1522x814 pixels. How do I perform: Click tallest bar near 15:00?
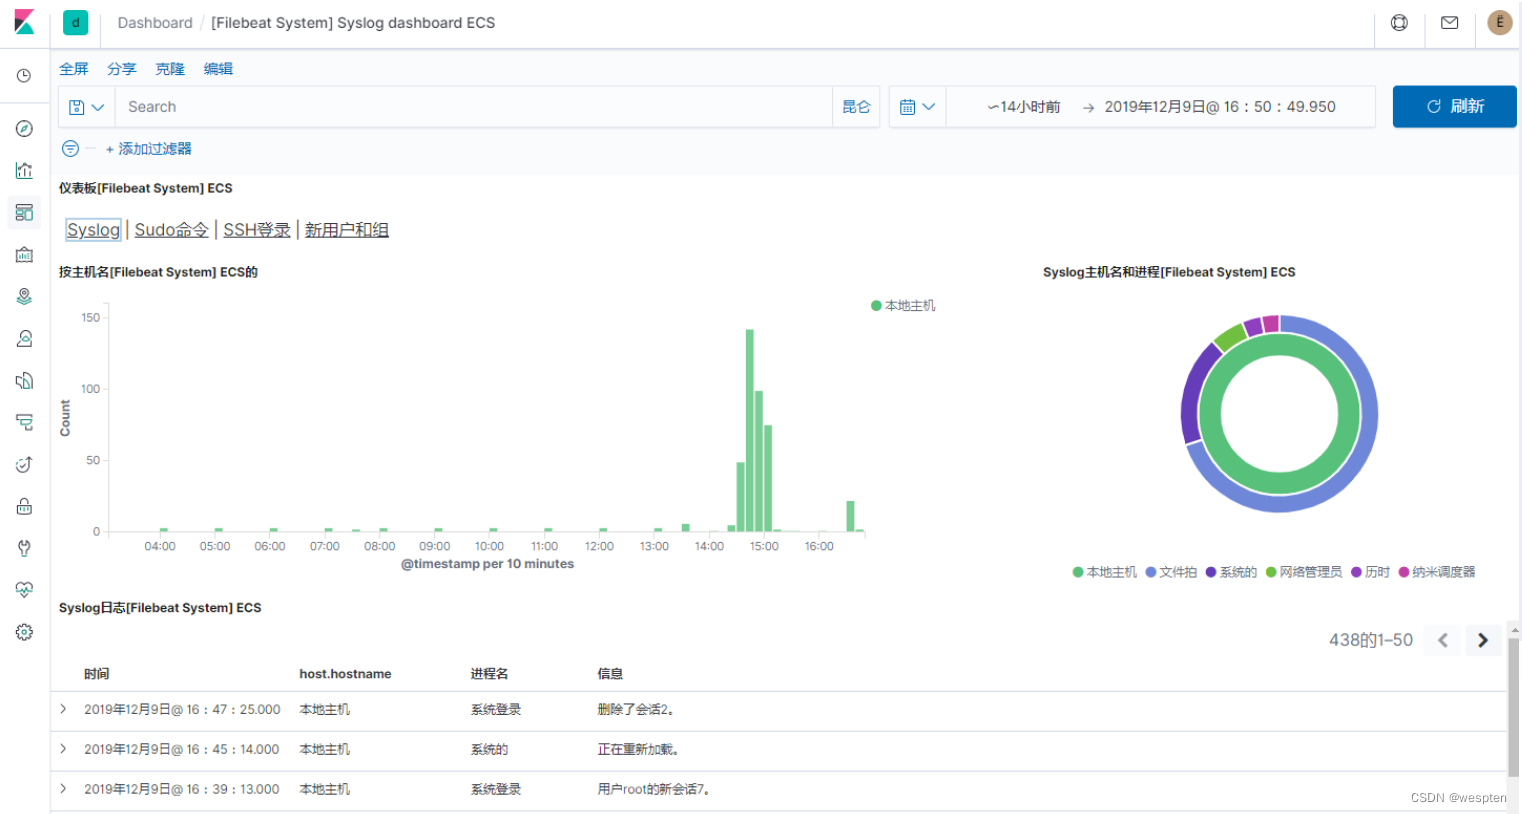click(x=750, y=430)
